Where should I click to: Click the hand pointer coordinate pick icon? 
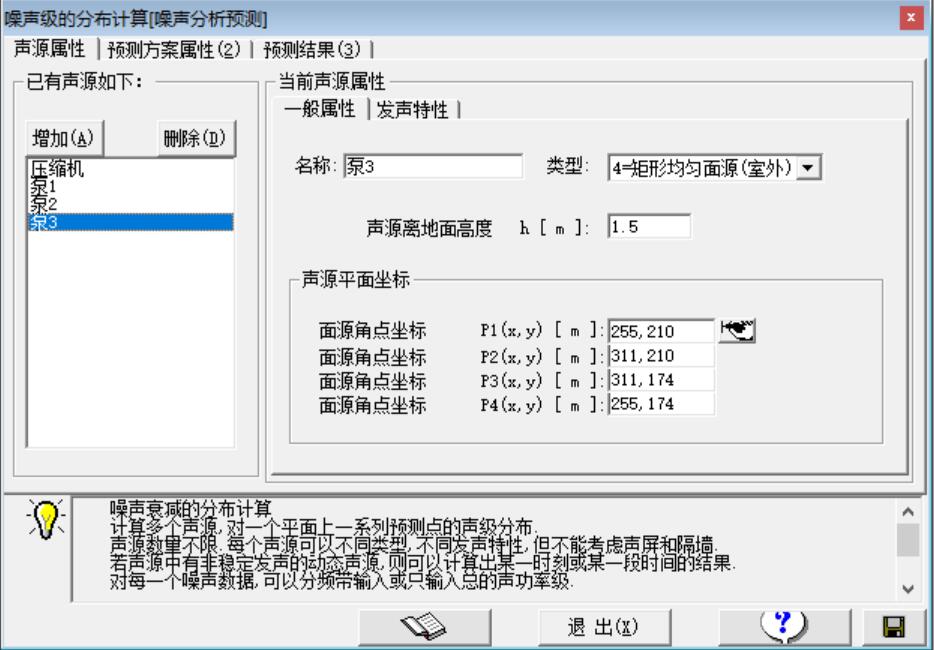tap(737, 331)
